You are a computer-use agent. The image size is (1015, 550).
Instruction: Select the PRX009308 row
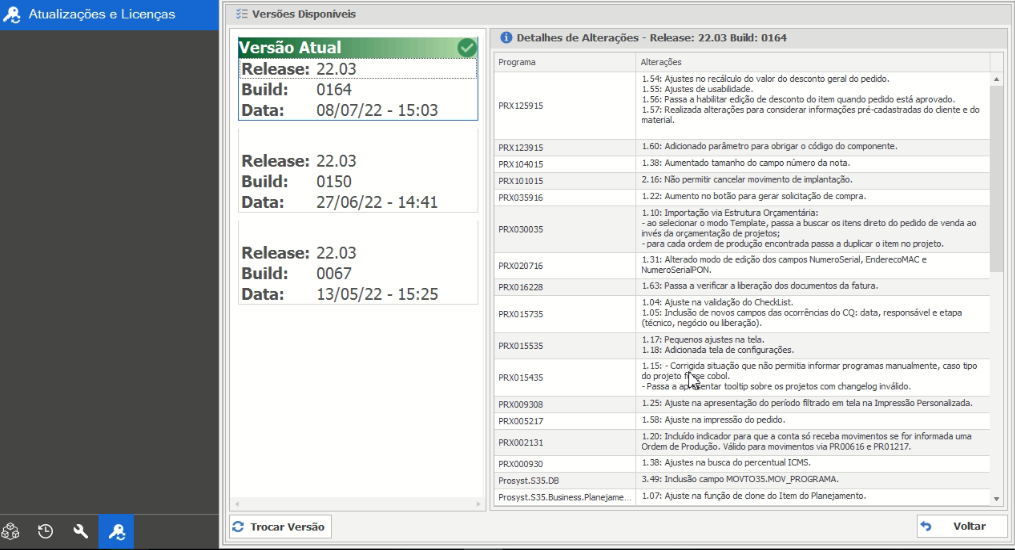pyautogui.click(x=742, y=404)
